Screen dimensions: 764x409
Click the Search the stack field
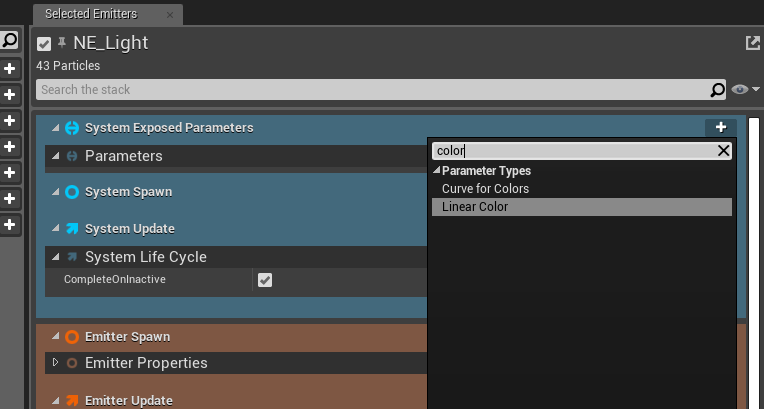coord(370,90)
